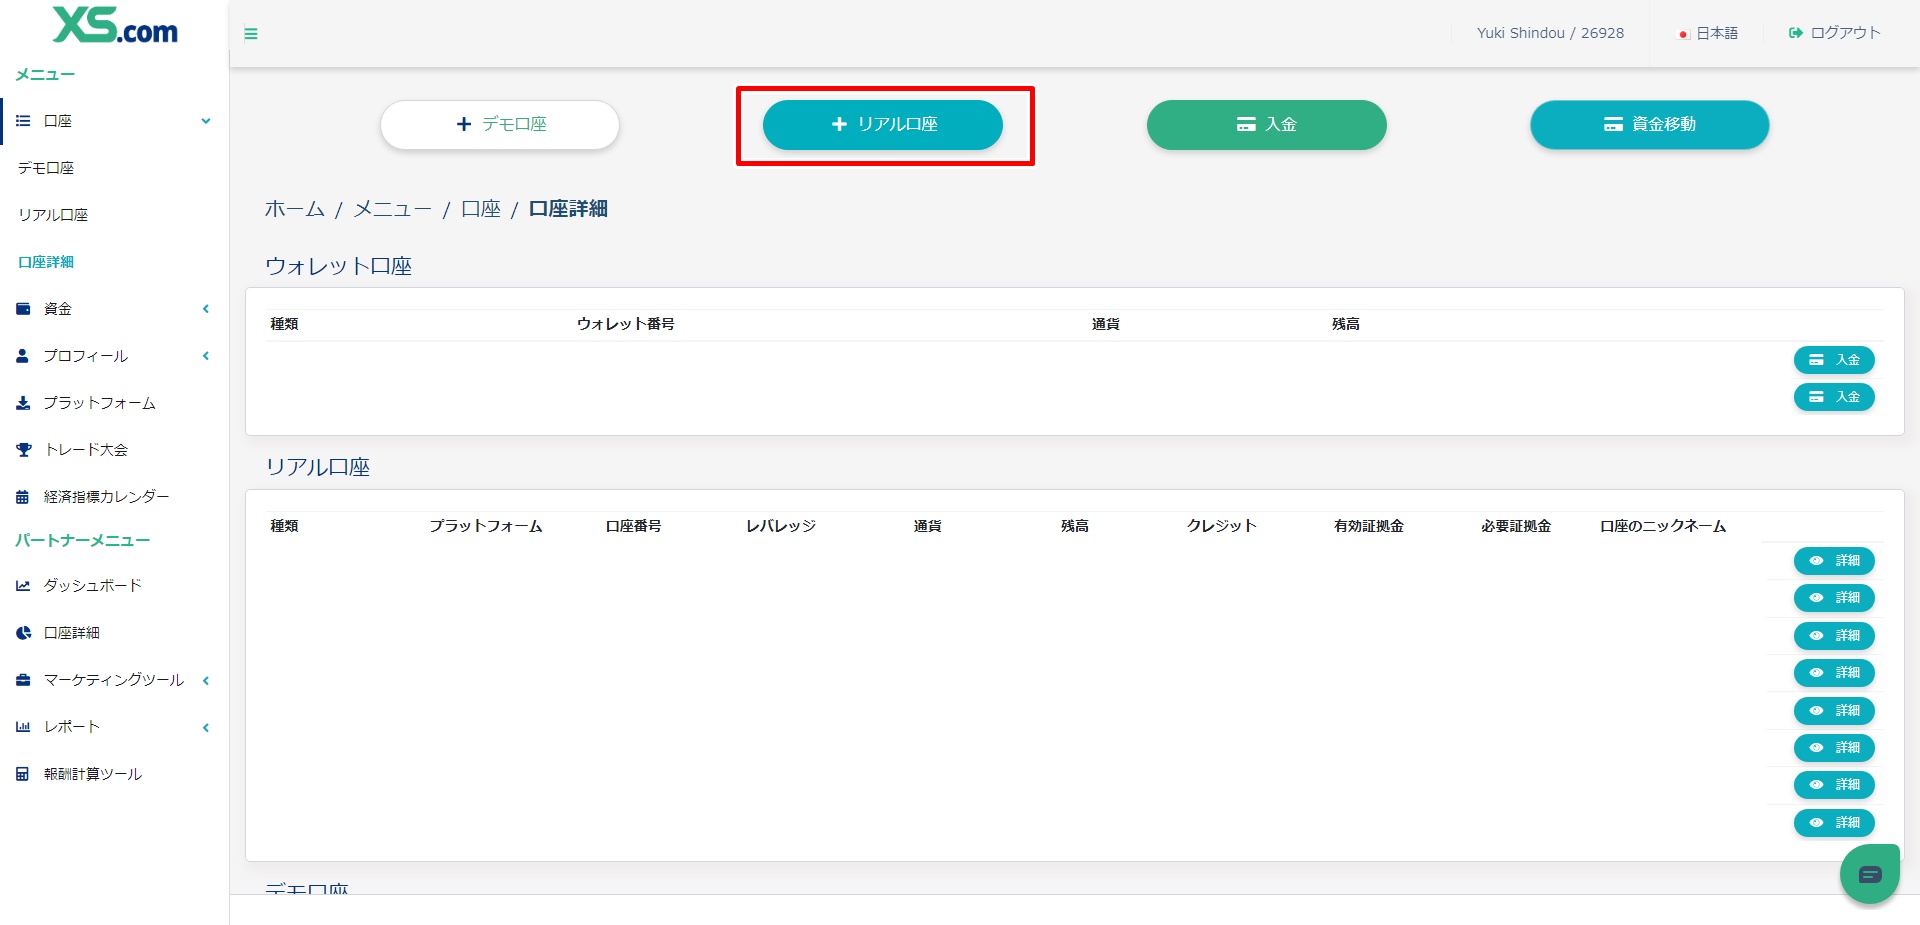Click the trophy icon for トレード大会
Image resolution: width=1920 pixels, height=925 pixels.
pyautogui.click(x=24, y=450)
